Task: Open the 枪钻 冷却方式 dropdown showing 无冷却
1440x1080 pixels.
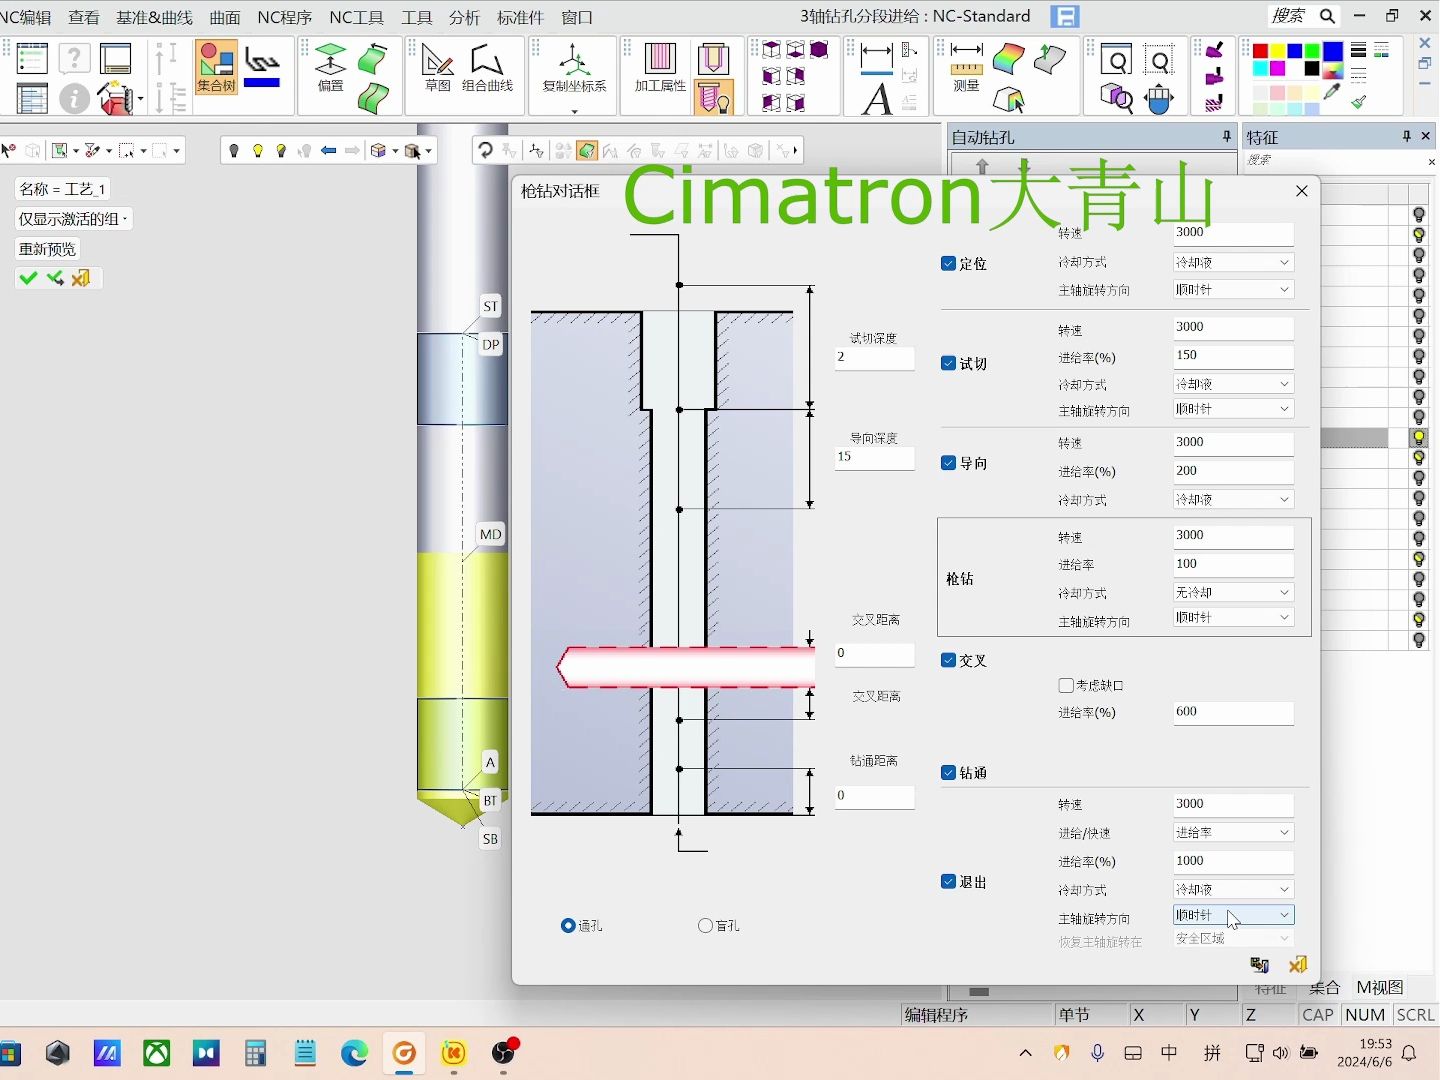Action: (x=1233, y=593)
